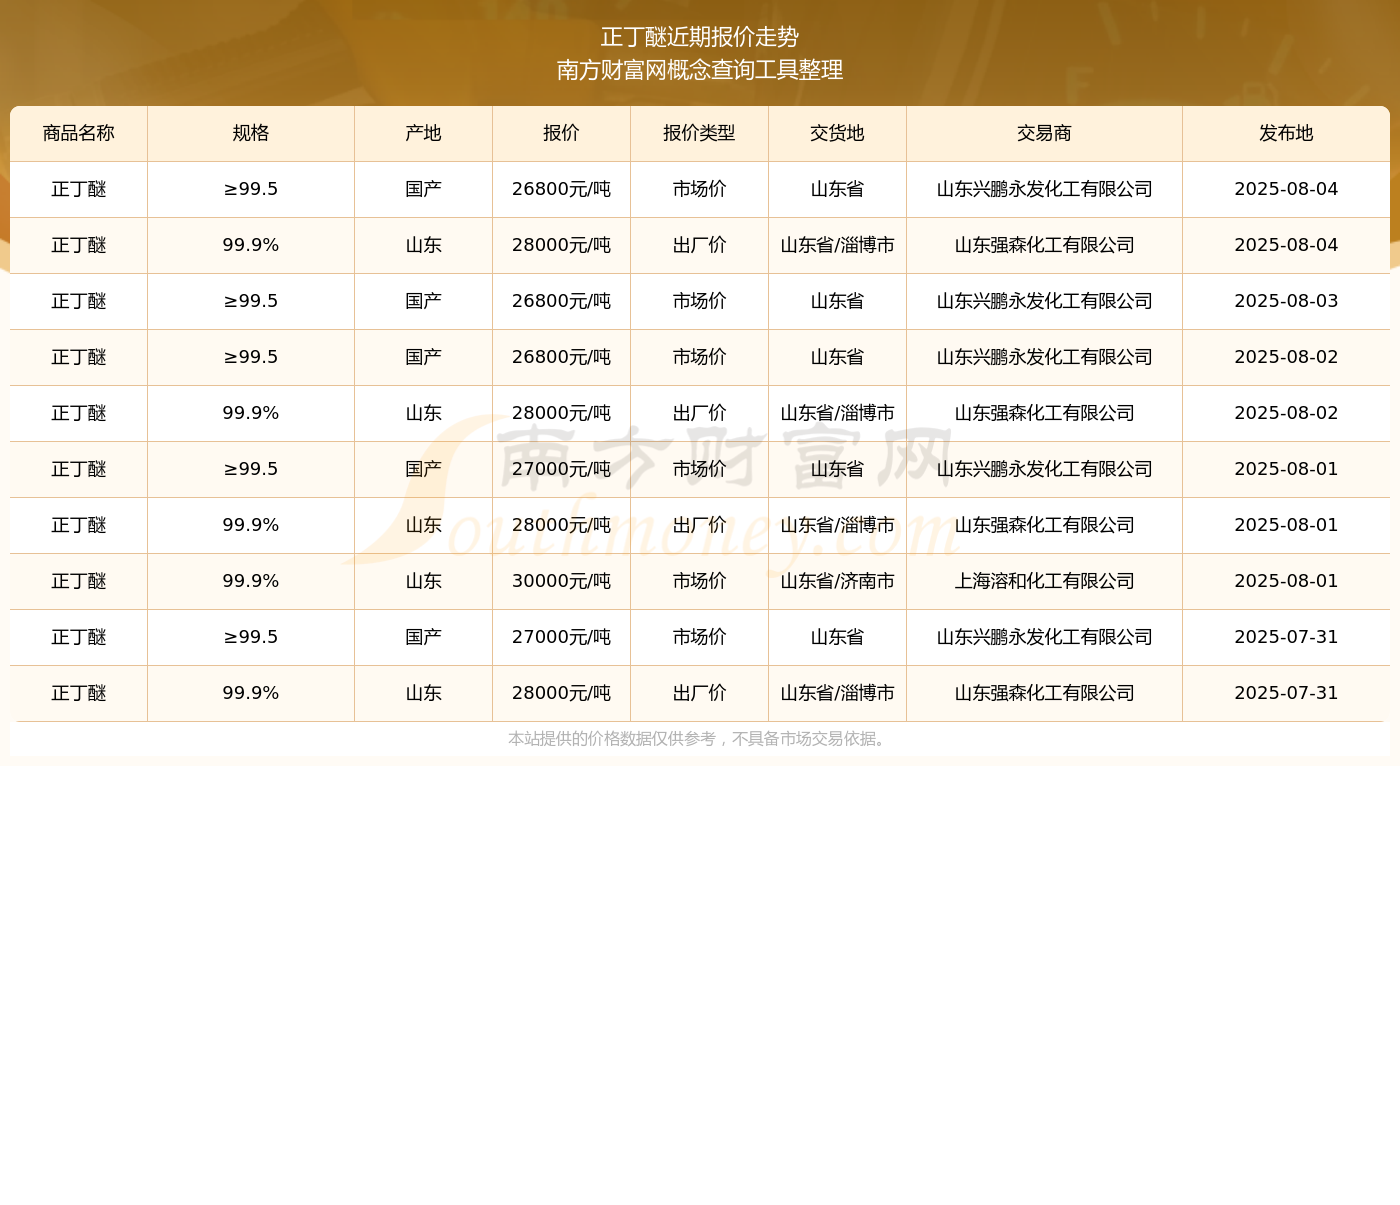This screenshot has width=1400, height=1205.
Task: Click 28000元/吨 in the 2025-08-02 row
Action: [561, 413]
